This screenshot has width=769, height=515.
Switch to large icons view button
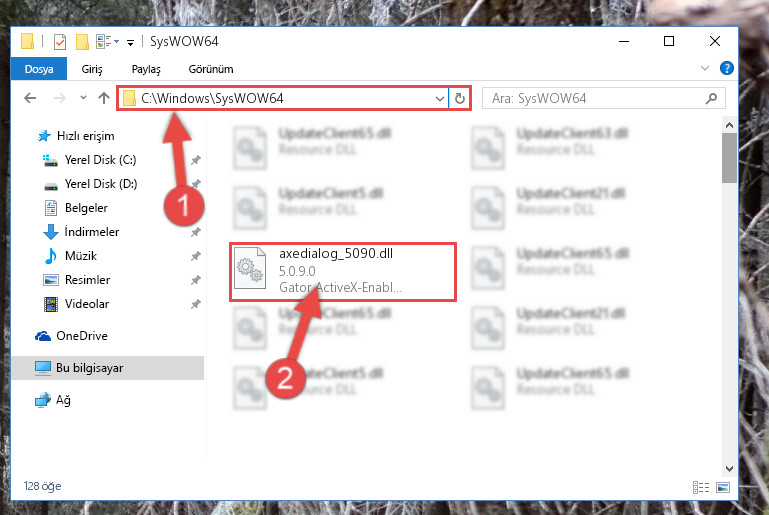pos(722,487)
